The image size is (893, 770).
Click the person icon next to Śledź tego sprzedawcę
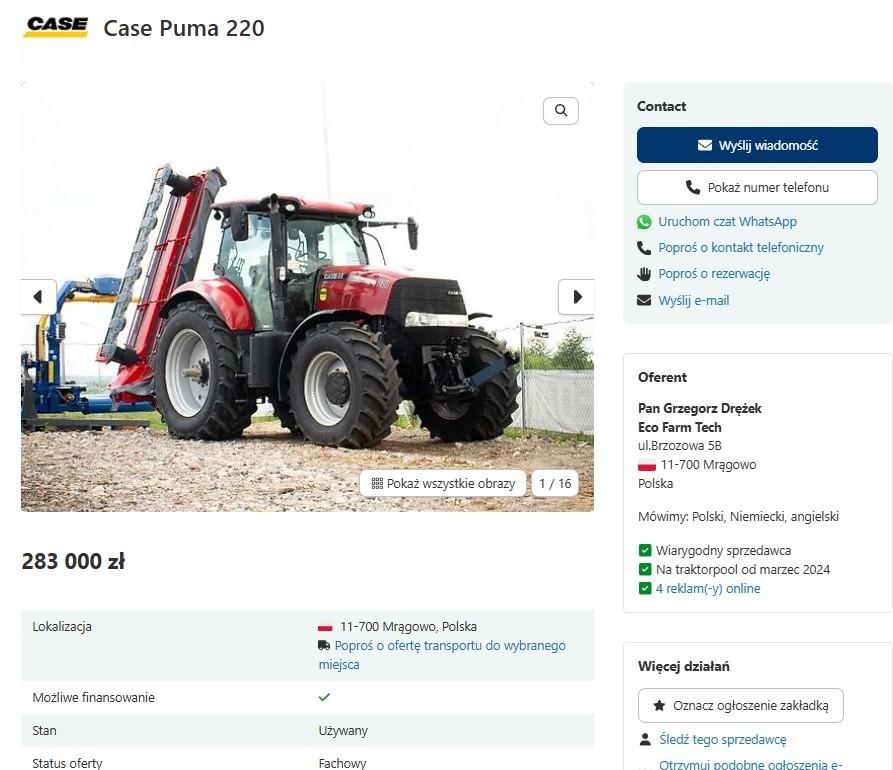(x=645, y=739)
